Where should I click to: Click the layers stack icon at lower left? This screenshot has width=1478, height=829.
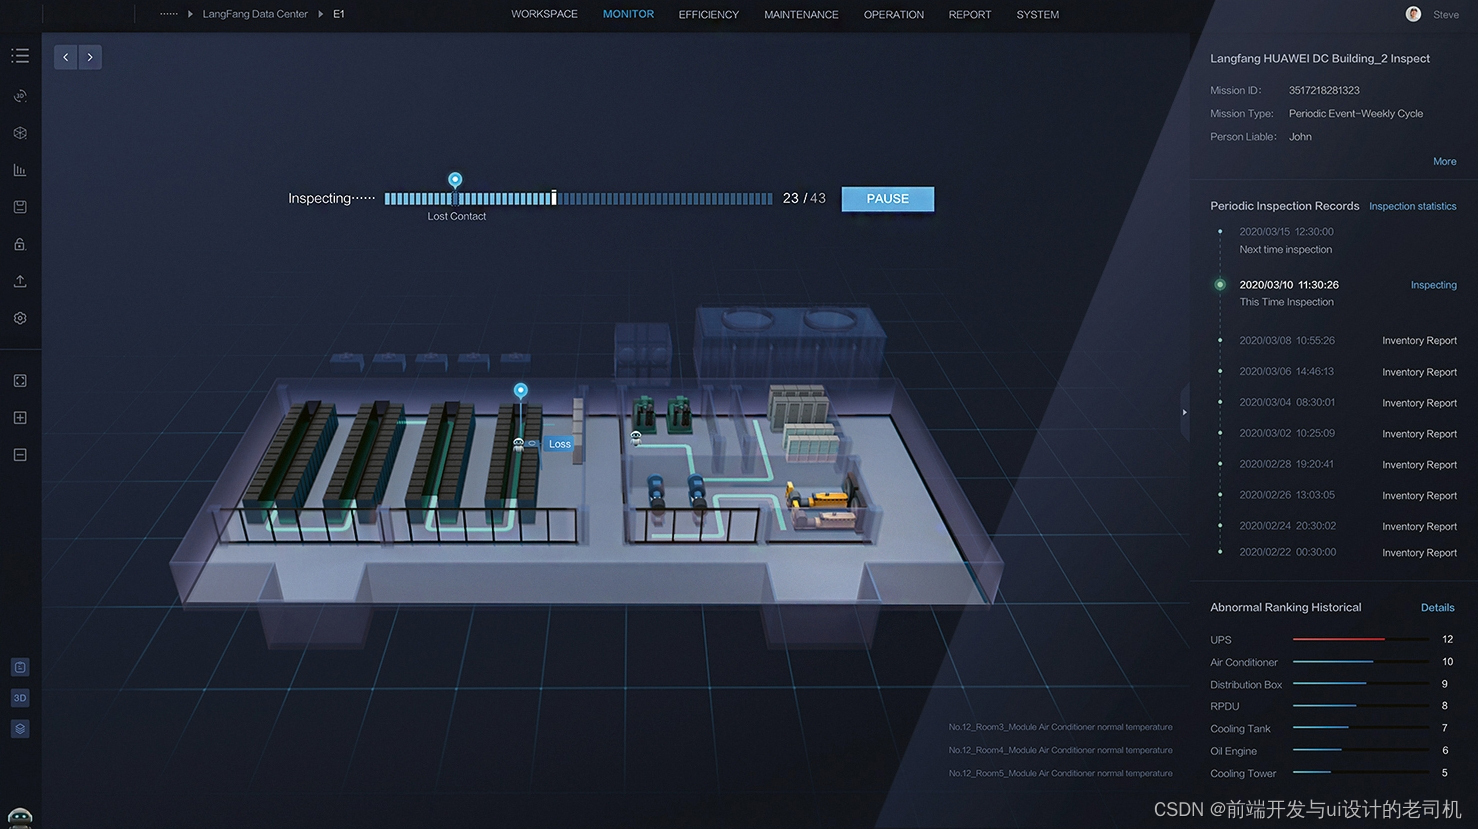coord(20,729)
